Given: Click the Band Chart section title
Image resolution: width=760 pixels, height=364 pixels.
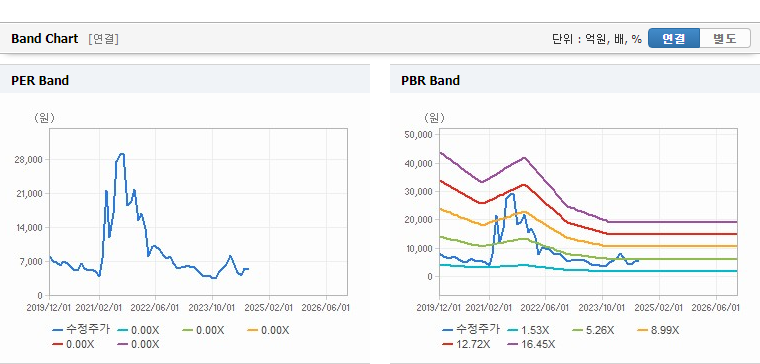Looking at the screenshot, I should 45,39.
